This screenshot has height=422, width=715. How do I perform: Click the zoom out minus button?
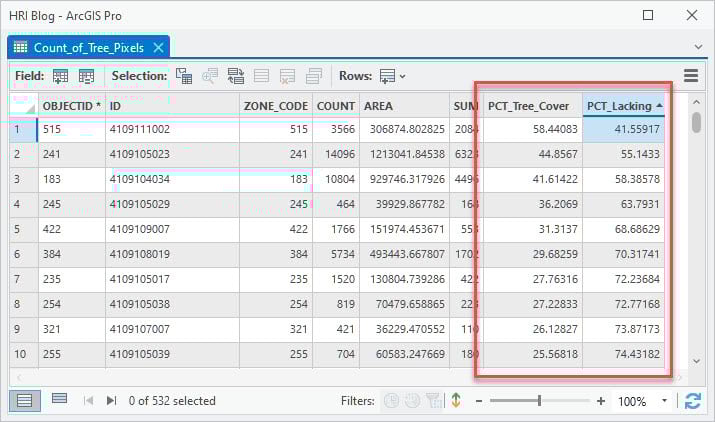pos(479,401)
